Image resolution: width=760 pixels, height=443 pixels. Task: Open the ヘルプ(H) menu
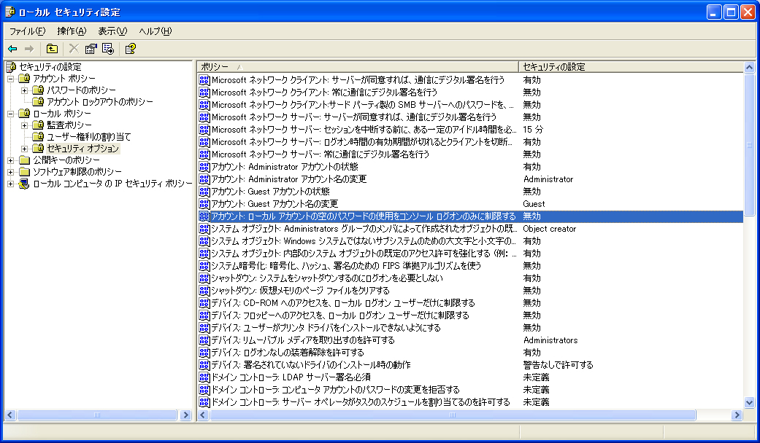155,31
